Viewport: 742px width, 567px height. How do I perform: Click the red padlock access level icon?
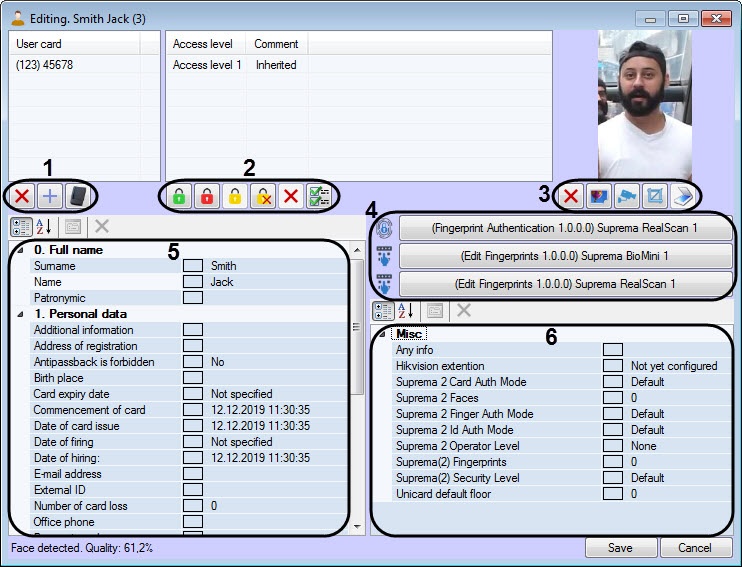tap(207, 196)
